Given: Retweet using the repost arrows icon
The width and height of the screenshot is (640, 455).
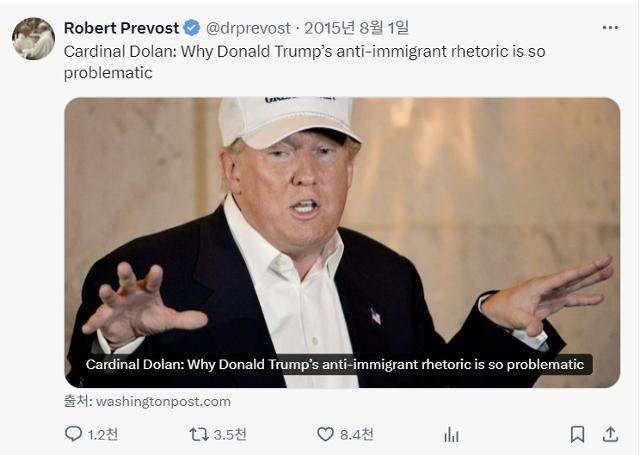Looking at the screenshot, I should click(x=199, y=434).
